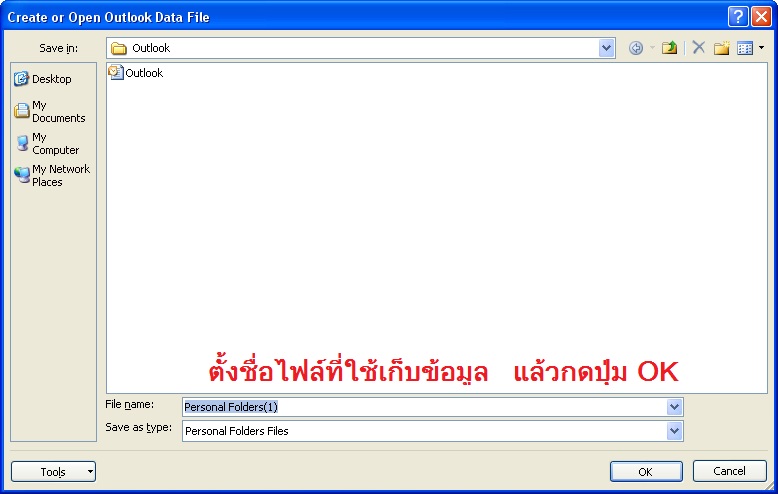Expand the Back button history arrow

(652, 48)
